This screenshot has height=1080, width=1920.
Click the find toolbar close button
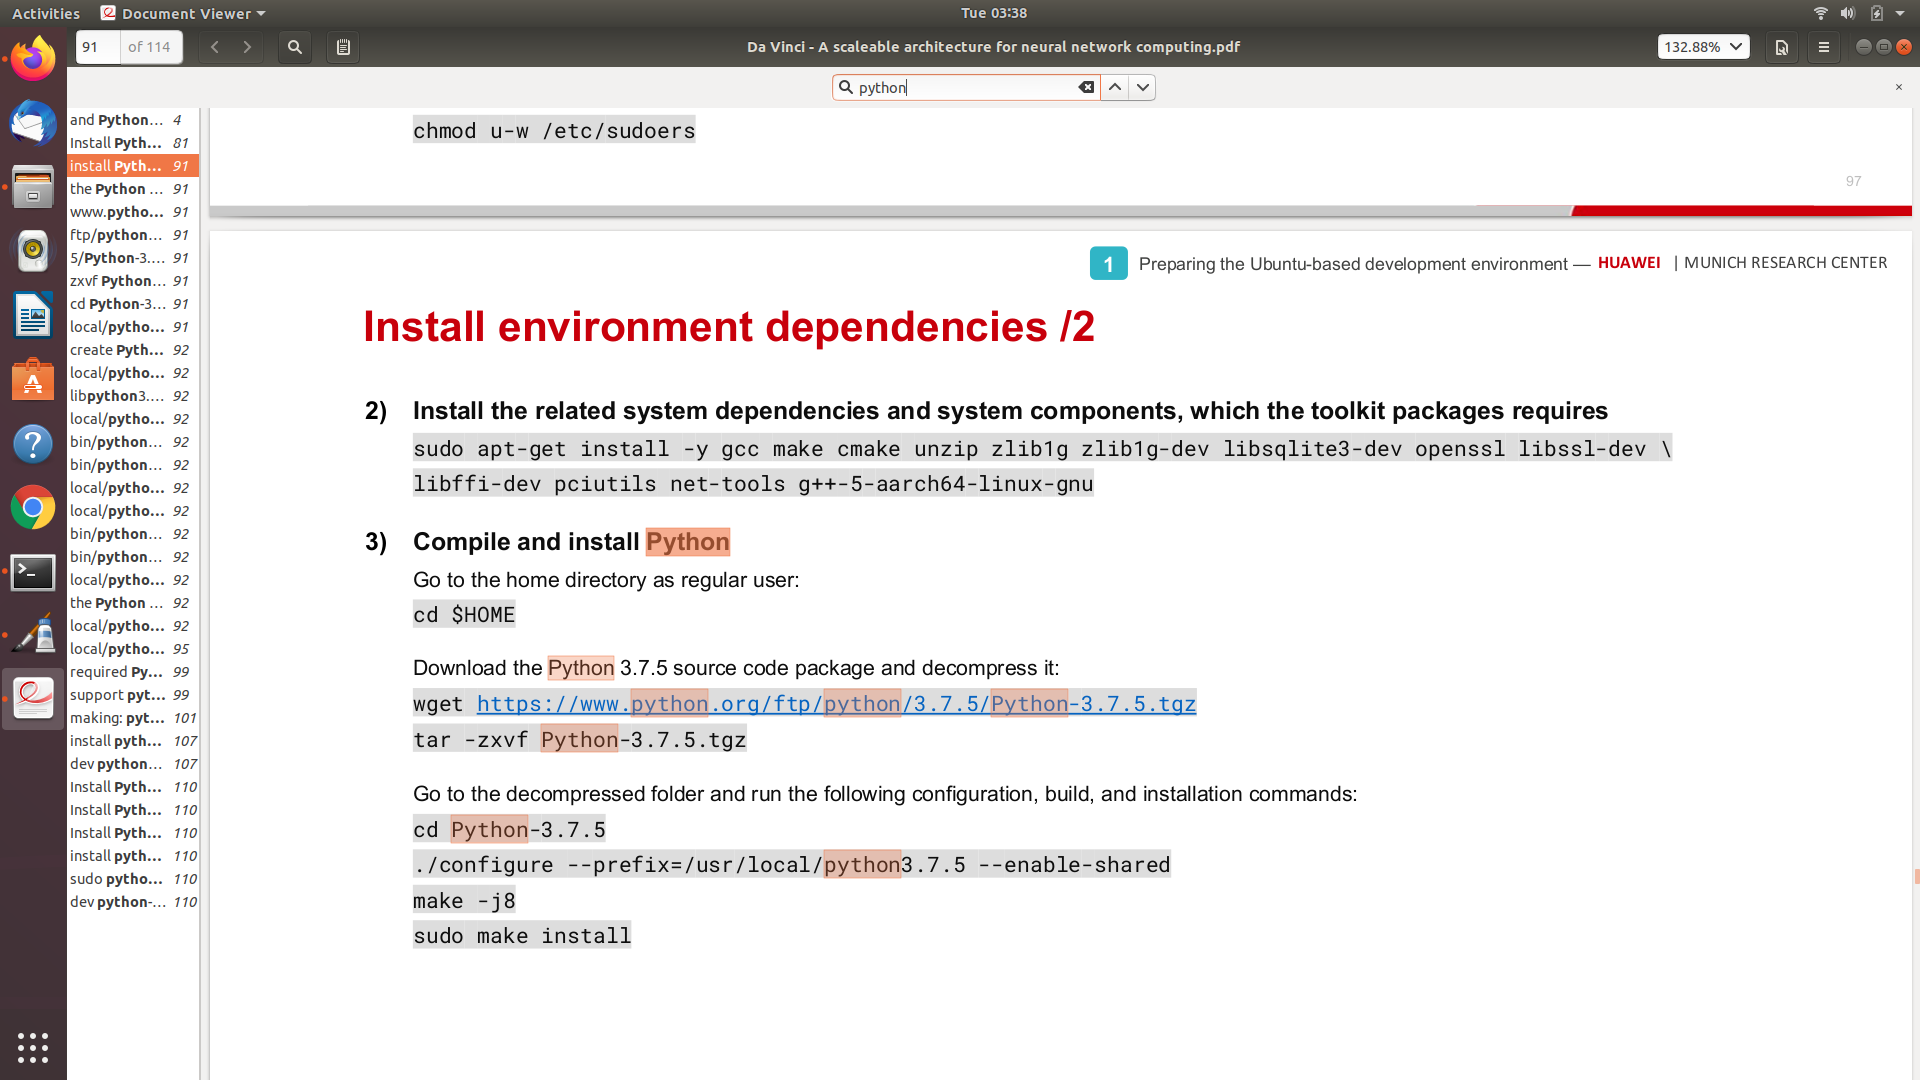pos(1899,87)
